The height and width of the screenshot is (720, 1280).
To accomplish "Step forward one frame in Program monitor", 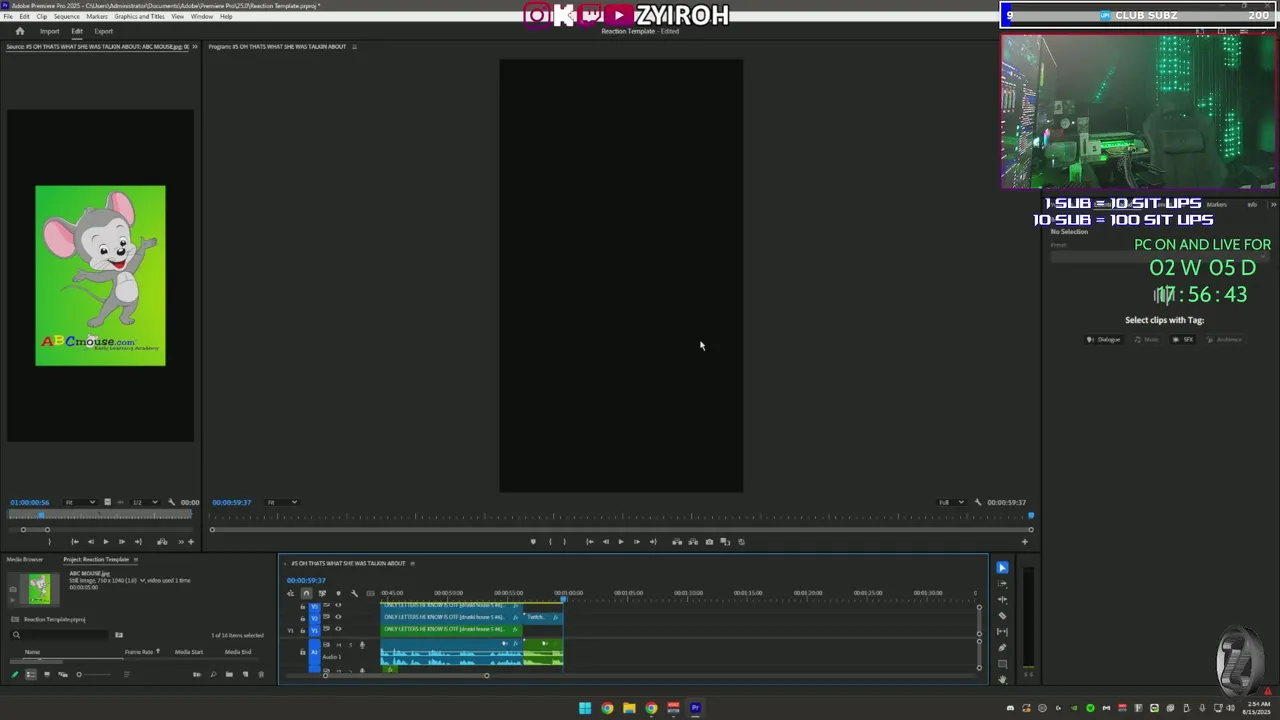I will point(637,542).
